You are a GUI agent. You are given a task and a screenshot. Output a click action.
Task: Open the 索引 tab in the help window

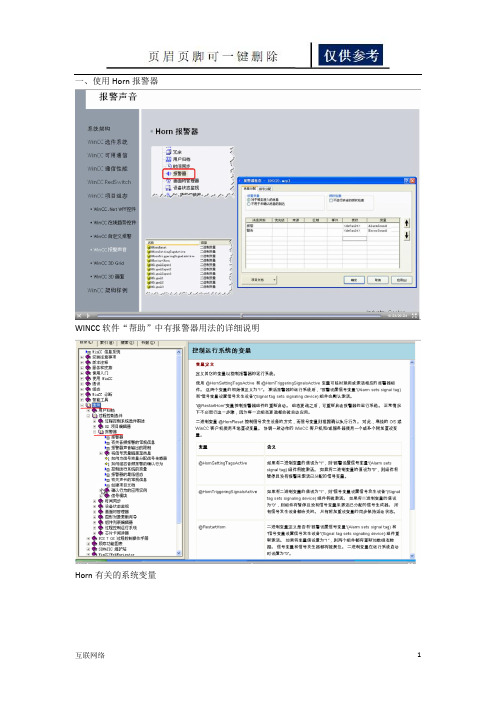(x=107, y=342)
